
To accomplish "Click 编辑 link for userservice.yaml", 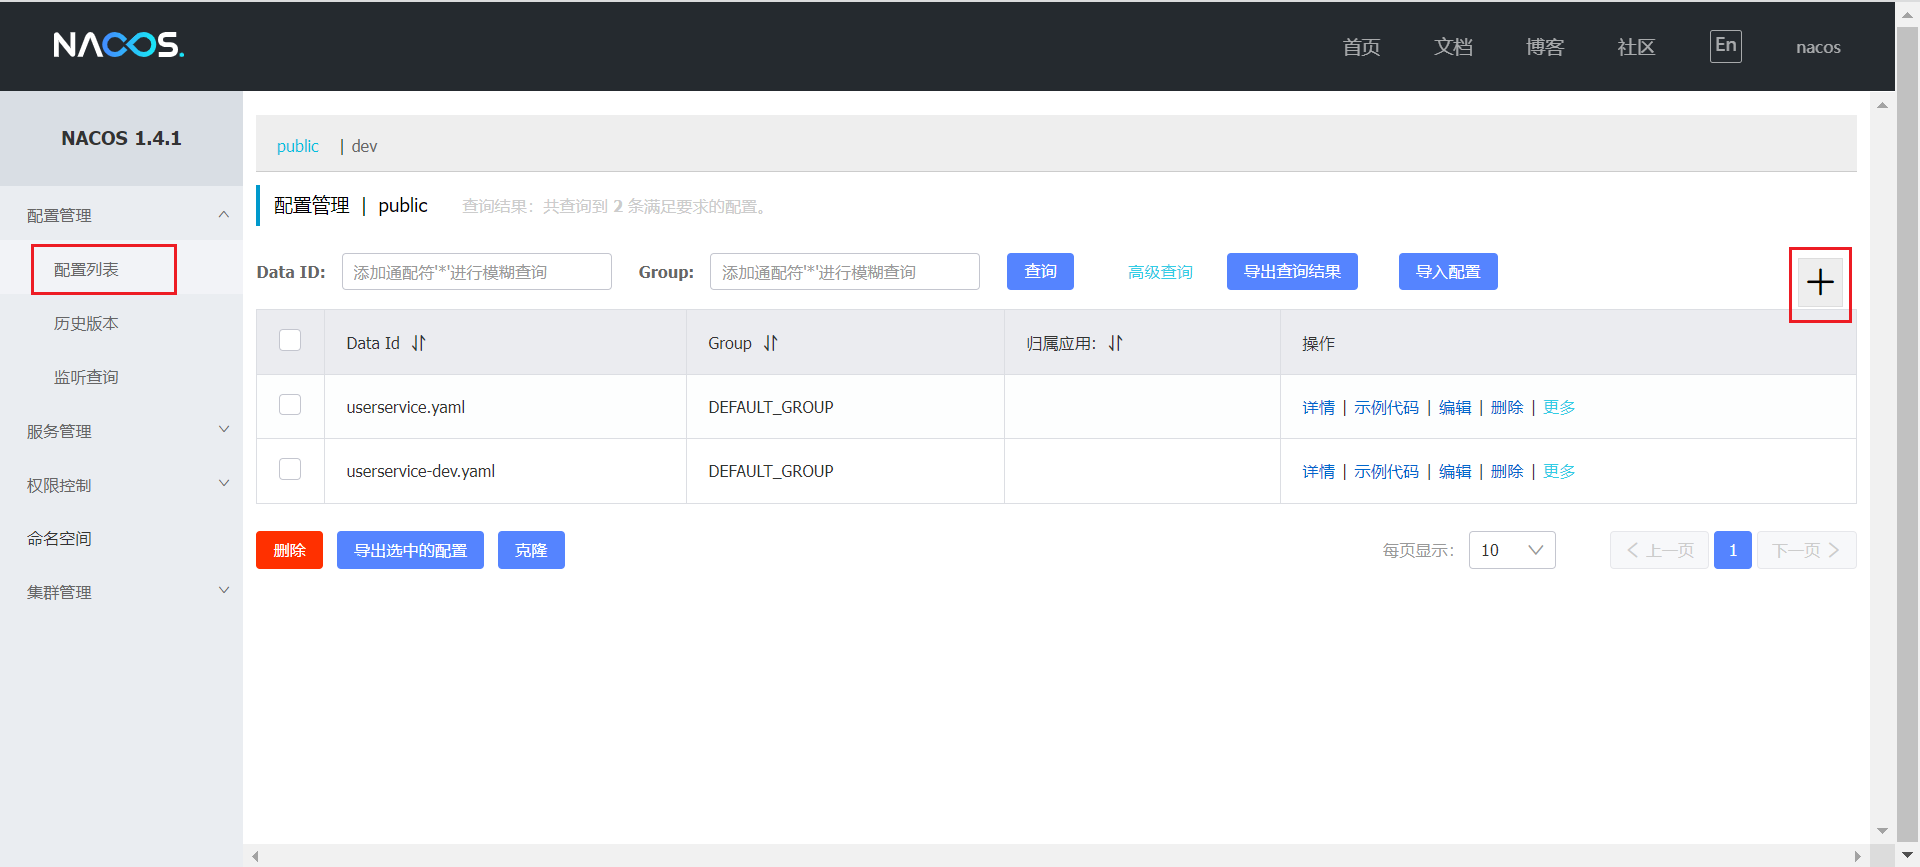I will click(1454, 407).
